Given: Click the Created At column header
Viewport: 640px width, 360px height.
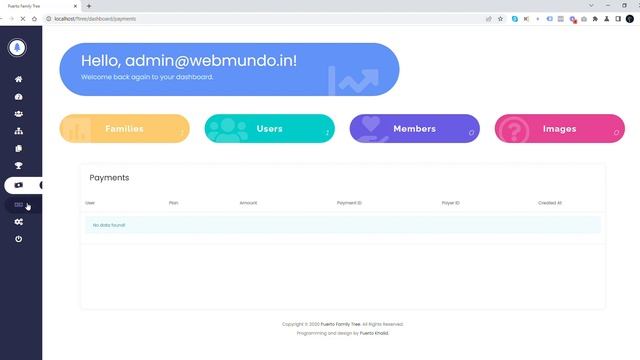Looking at the screenshot, I should click(550, 203).
